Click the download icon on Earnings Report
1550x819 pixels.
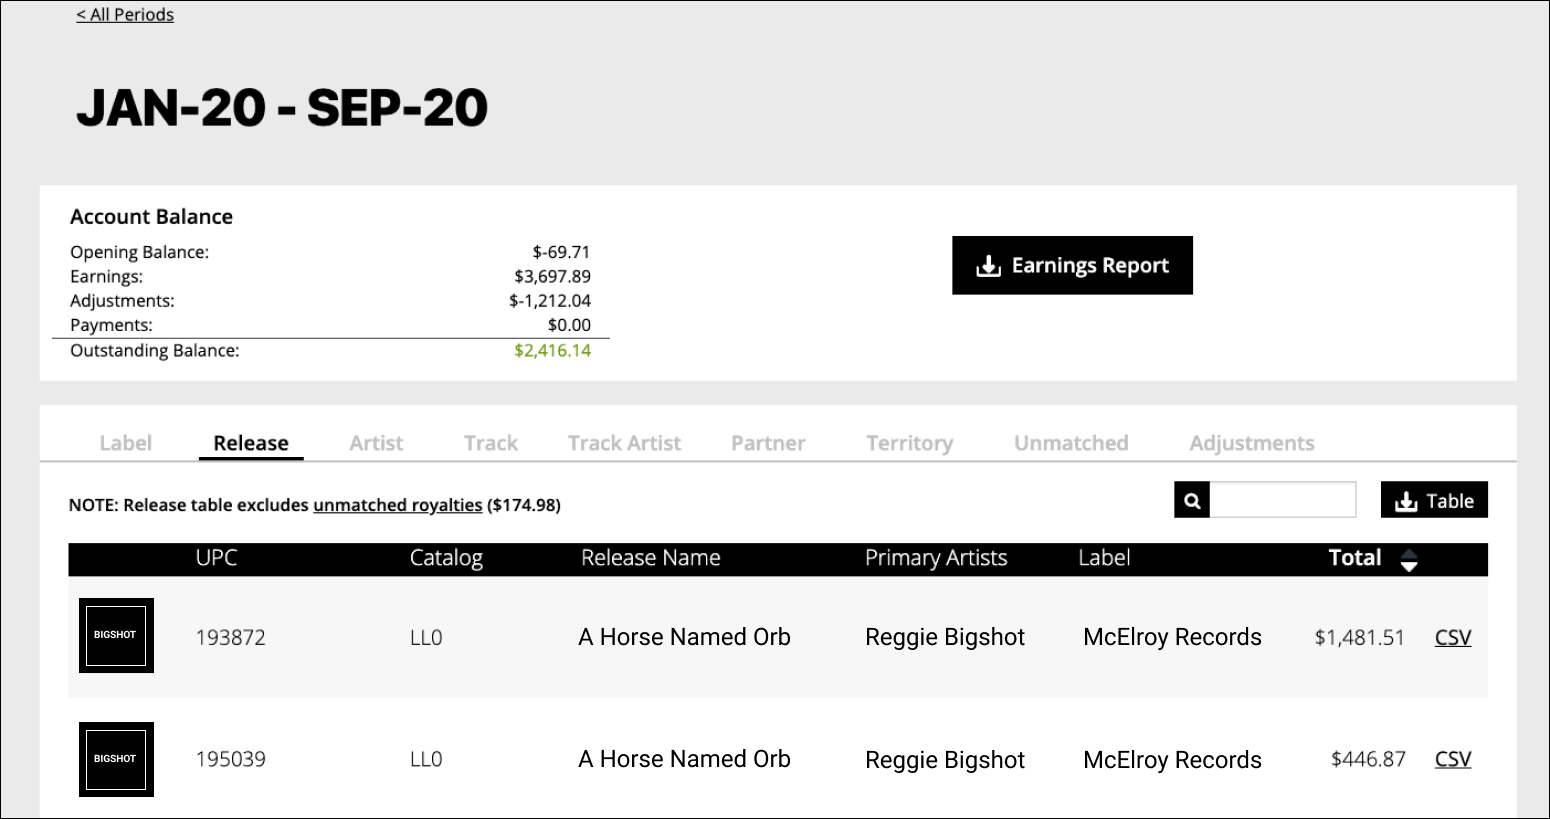988,266
